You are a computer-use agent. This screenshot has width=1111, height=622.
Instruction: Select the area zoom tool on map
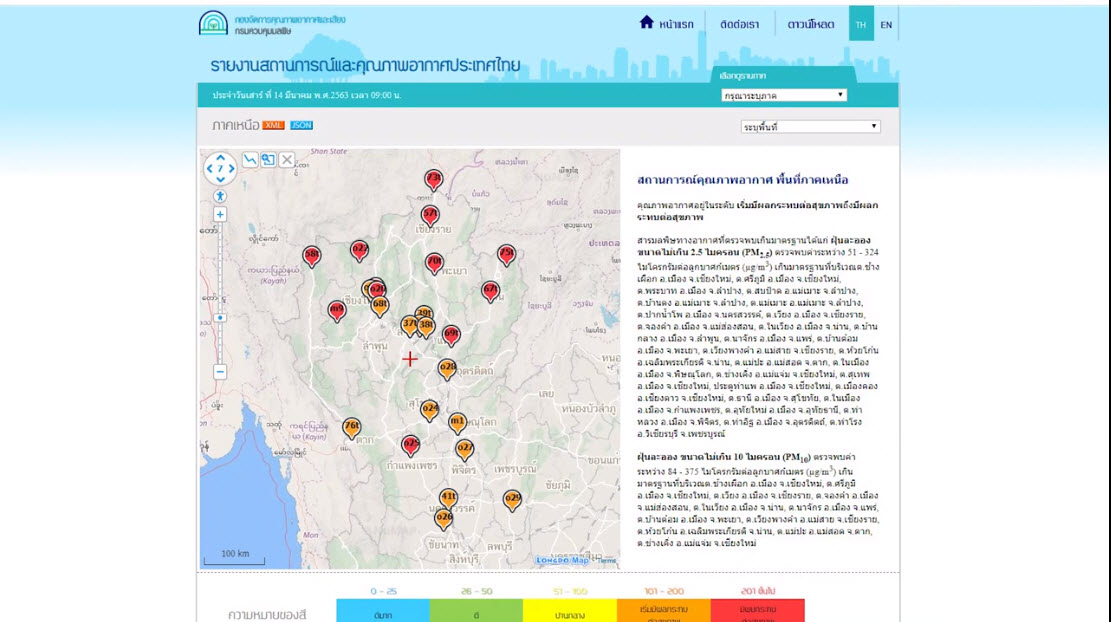point(268,159)
